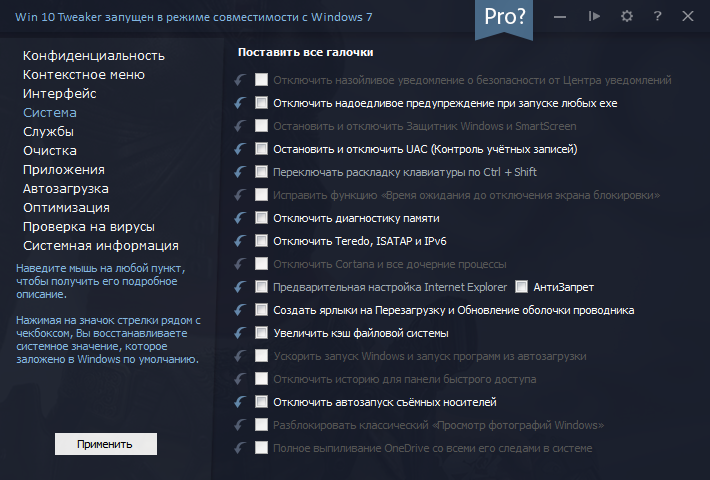
Task: Open settings via the gear icon
Action: (627, 17)
